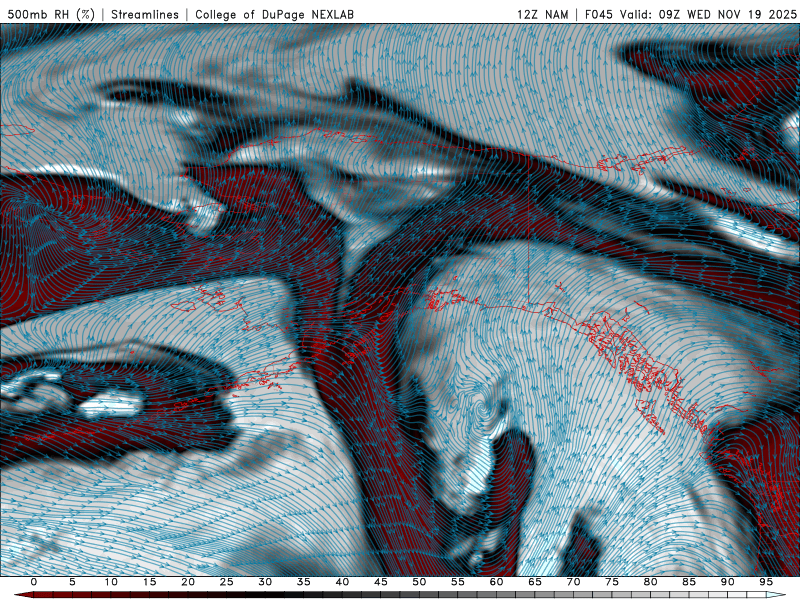
Task: Click the '90' value on color scale
Action: 728,582
